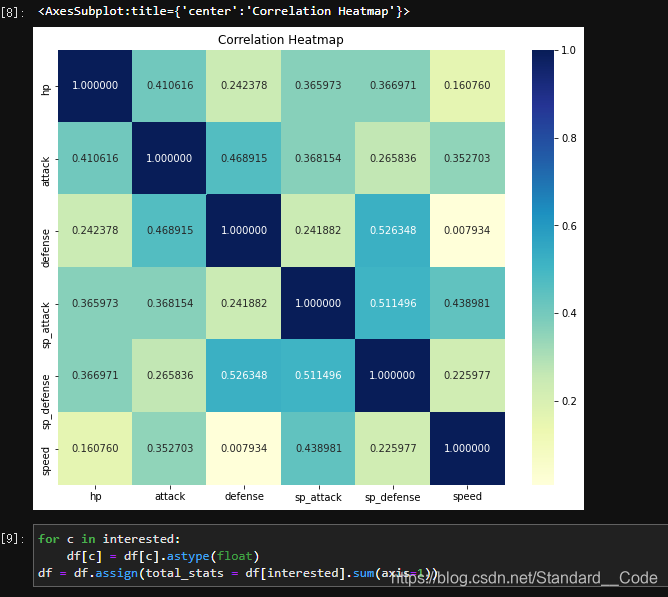This screenshot has height=597, width=668.
Task: Click the colorbar gradient beside the heatmap
Action: tap(543, 267)
